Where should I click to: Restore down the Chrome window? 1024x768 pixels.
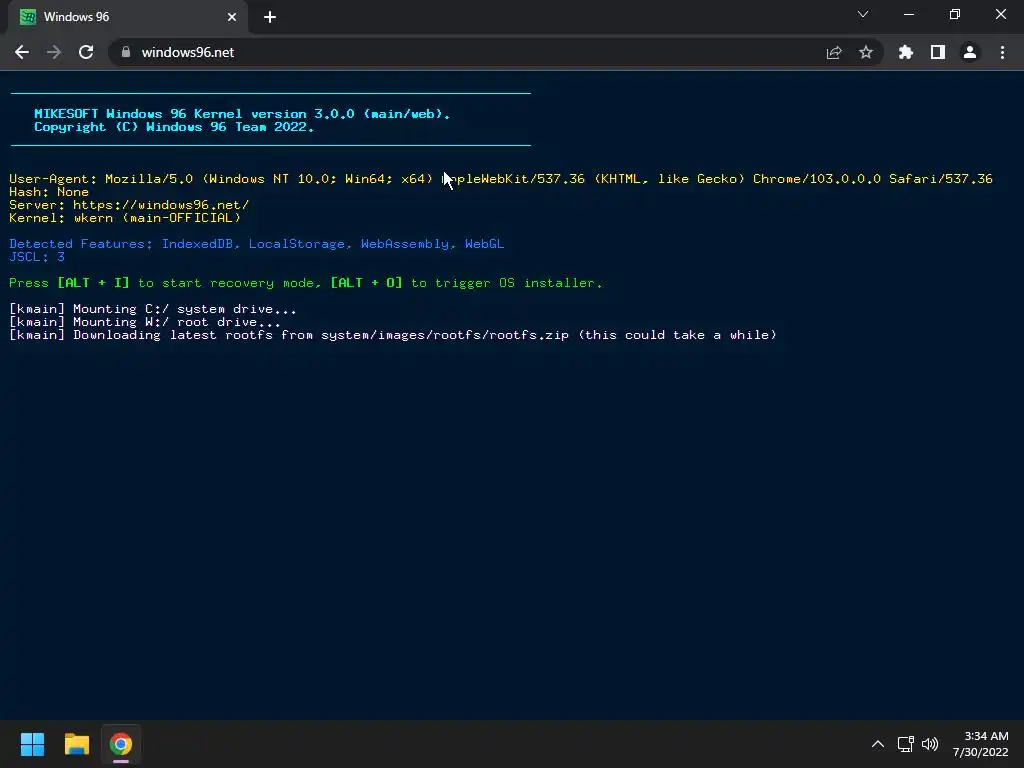coord(955,14)
